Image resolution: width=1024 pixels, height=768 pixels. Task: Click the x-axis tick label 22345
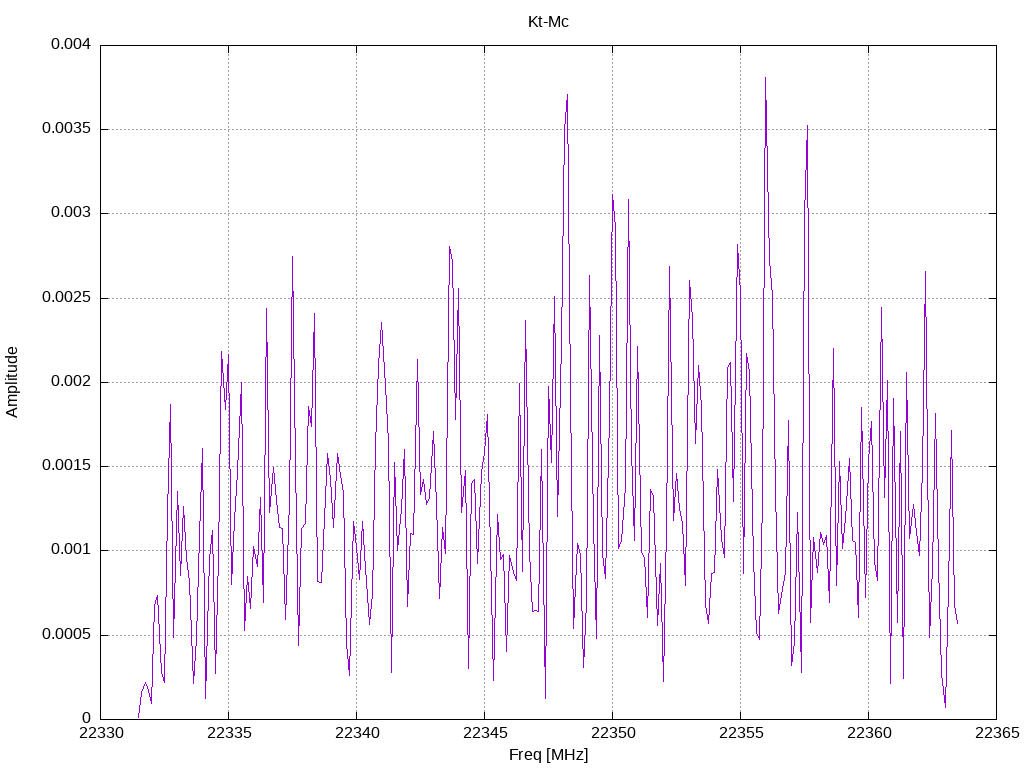[485, 733]
